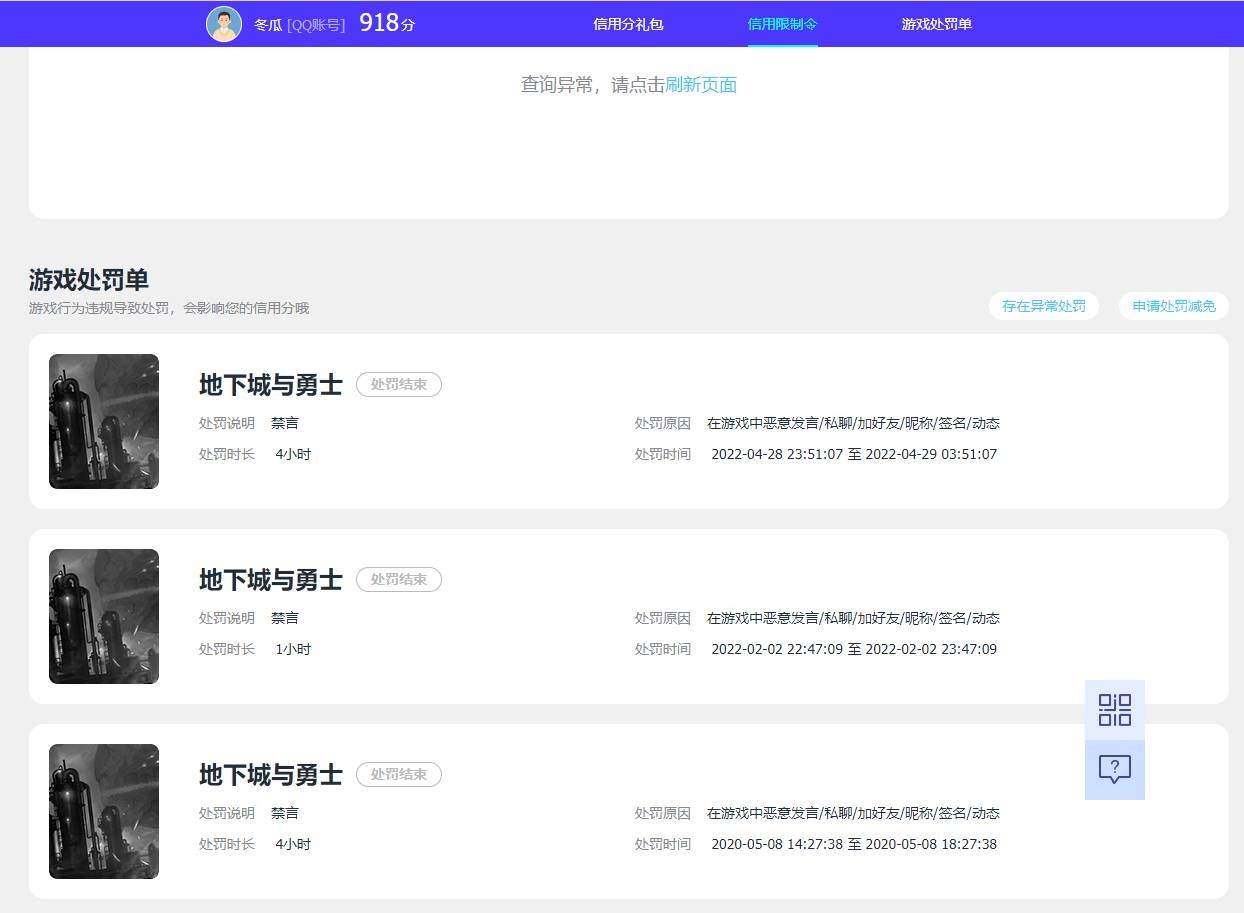Click time range 2022-02-02 22:47:09 至 2022-02-02 23:47:09
The height and width of the screenshot is (913, 1244).
tap(854, 649)
